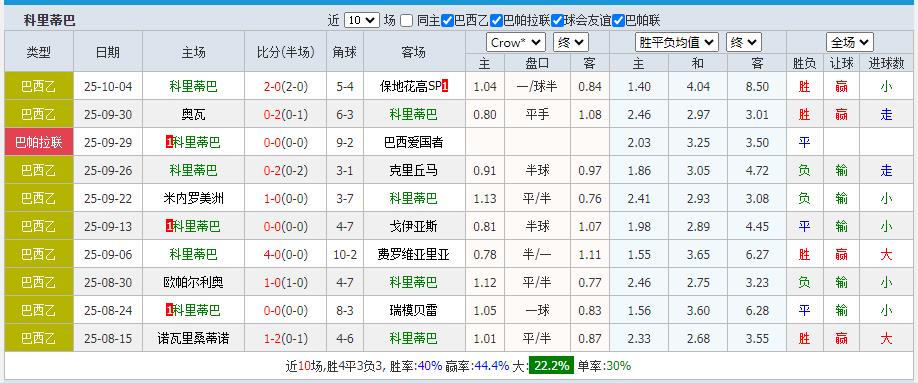Viewport: 918px width, 383px height.
Task: Select the 类型 column header
Action: point(39,52)
